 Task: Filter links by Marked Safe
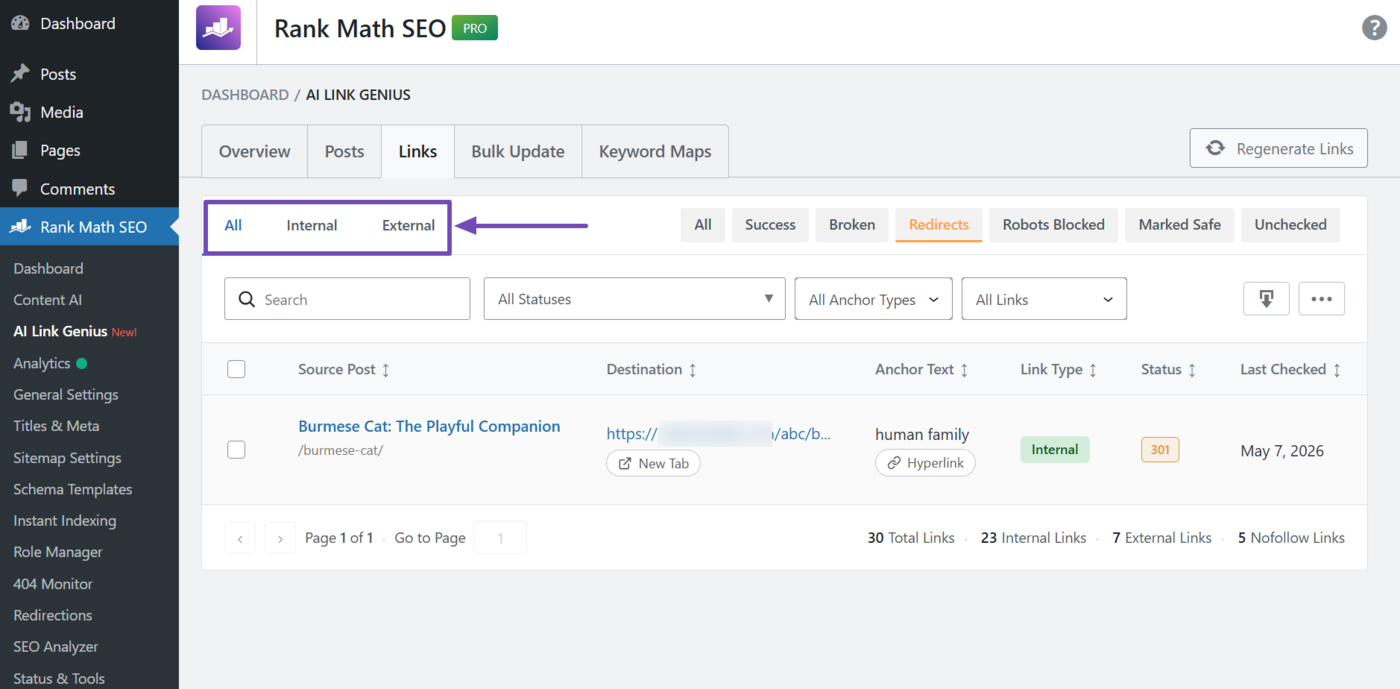[1180, 225]
